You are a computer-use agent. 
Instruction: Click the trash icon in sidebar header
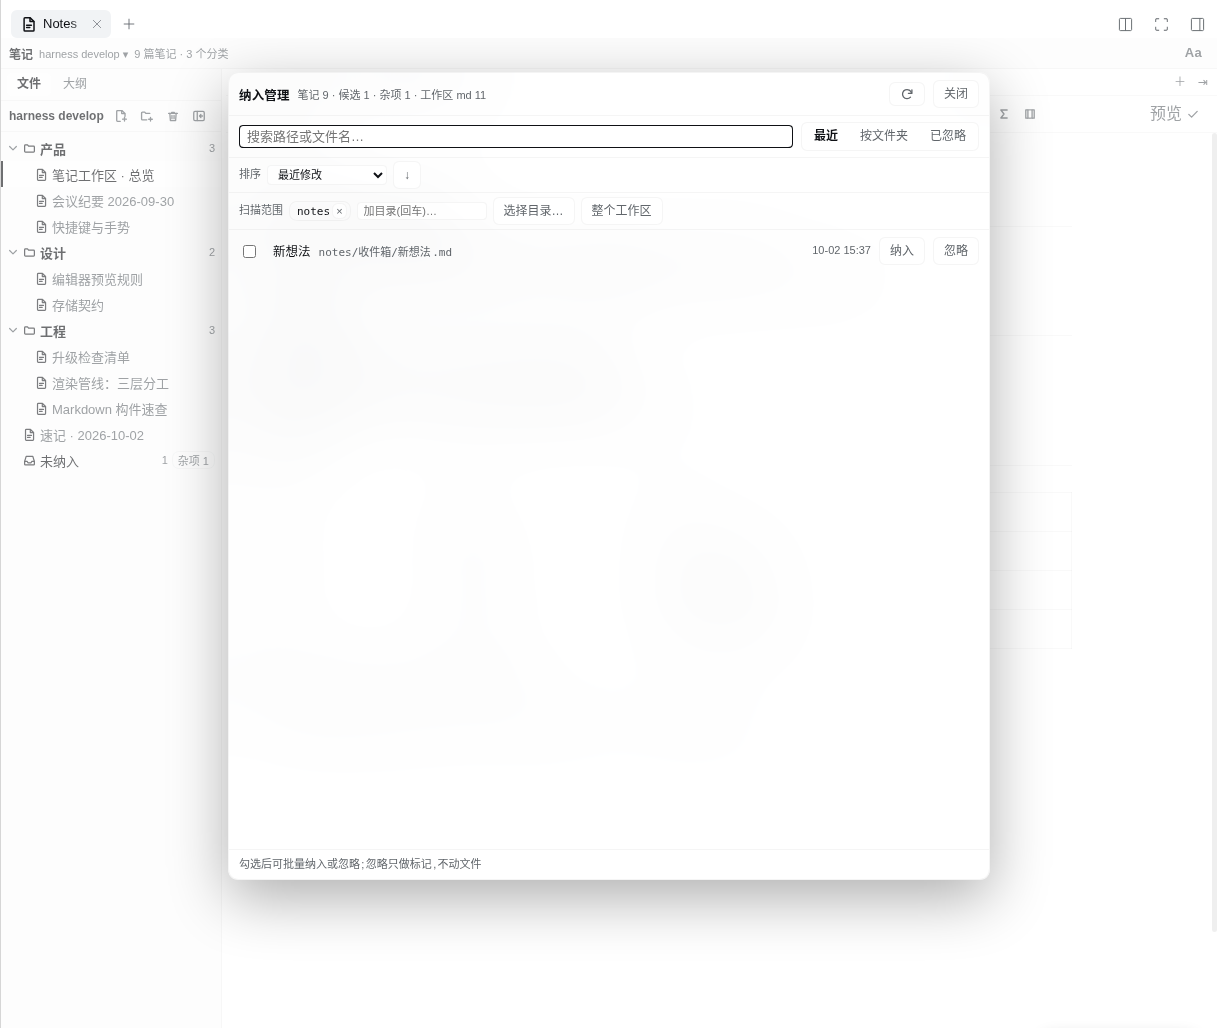173,116
